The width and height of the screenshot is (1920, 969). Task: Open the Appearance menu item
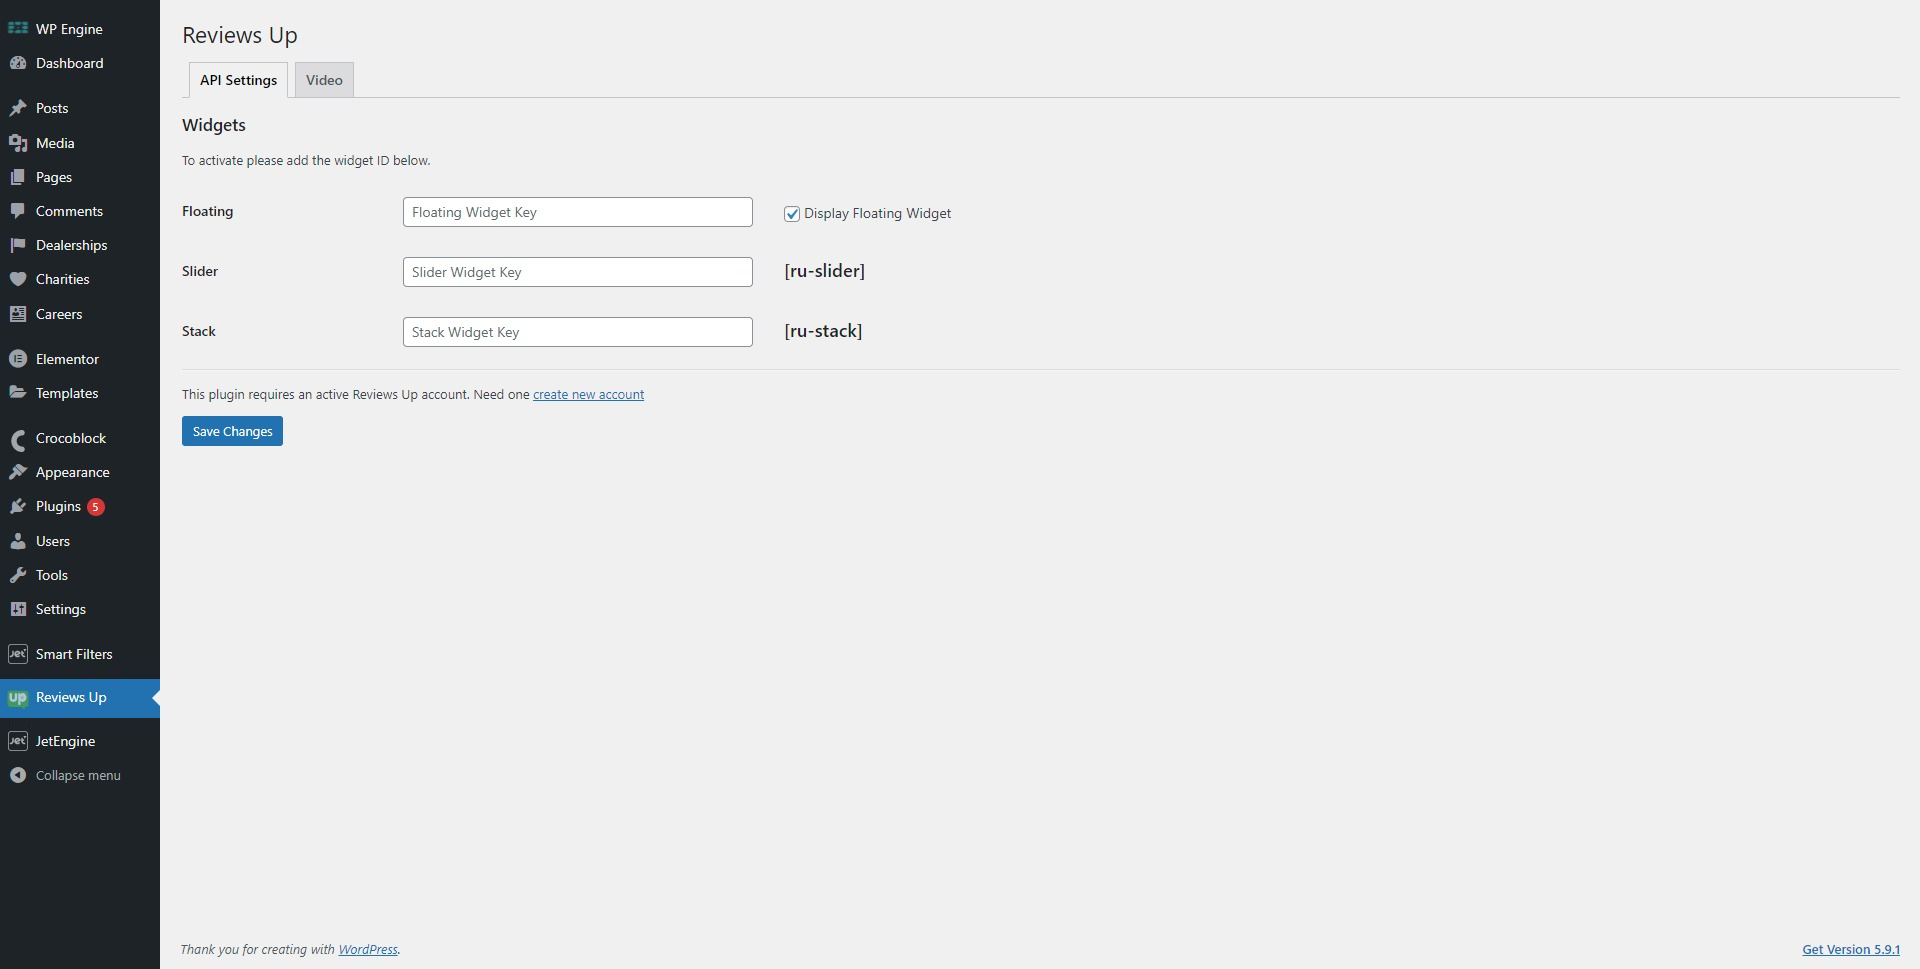(80, 472)
